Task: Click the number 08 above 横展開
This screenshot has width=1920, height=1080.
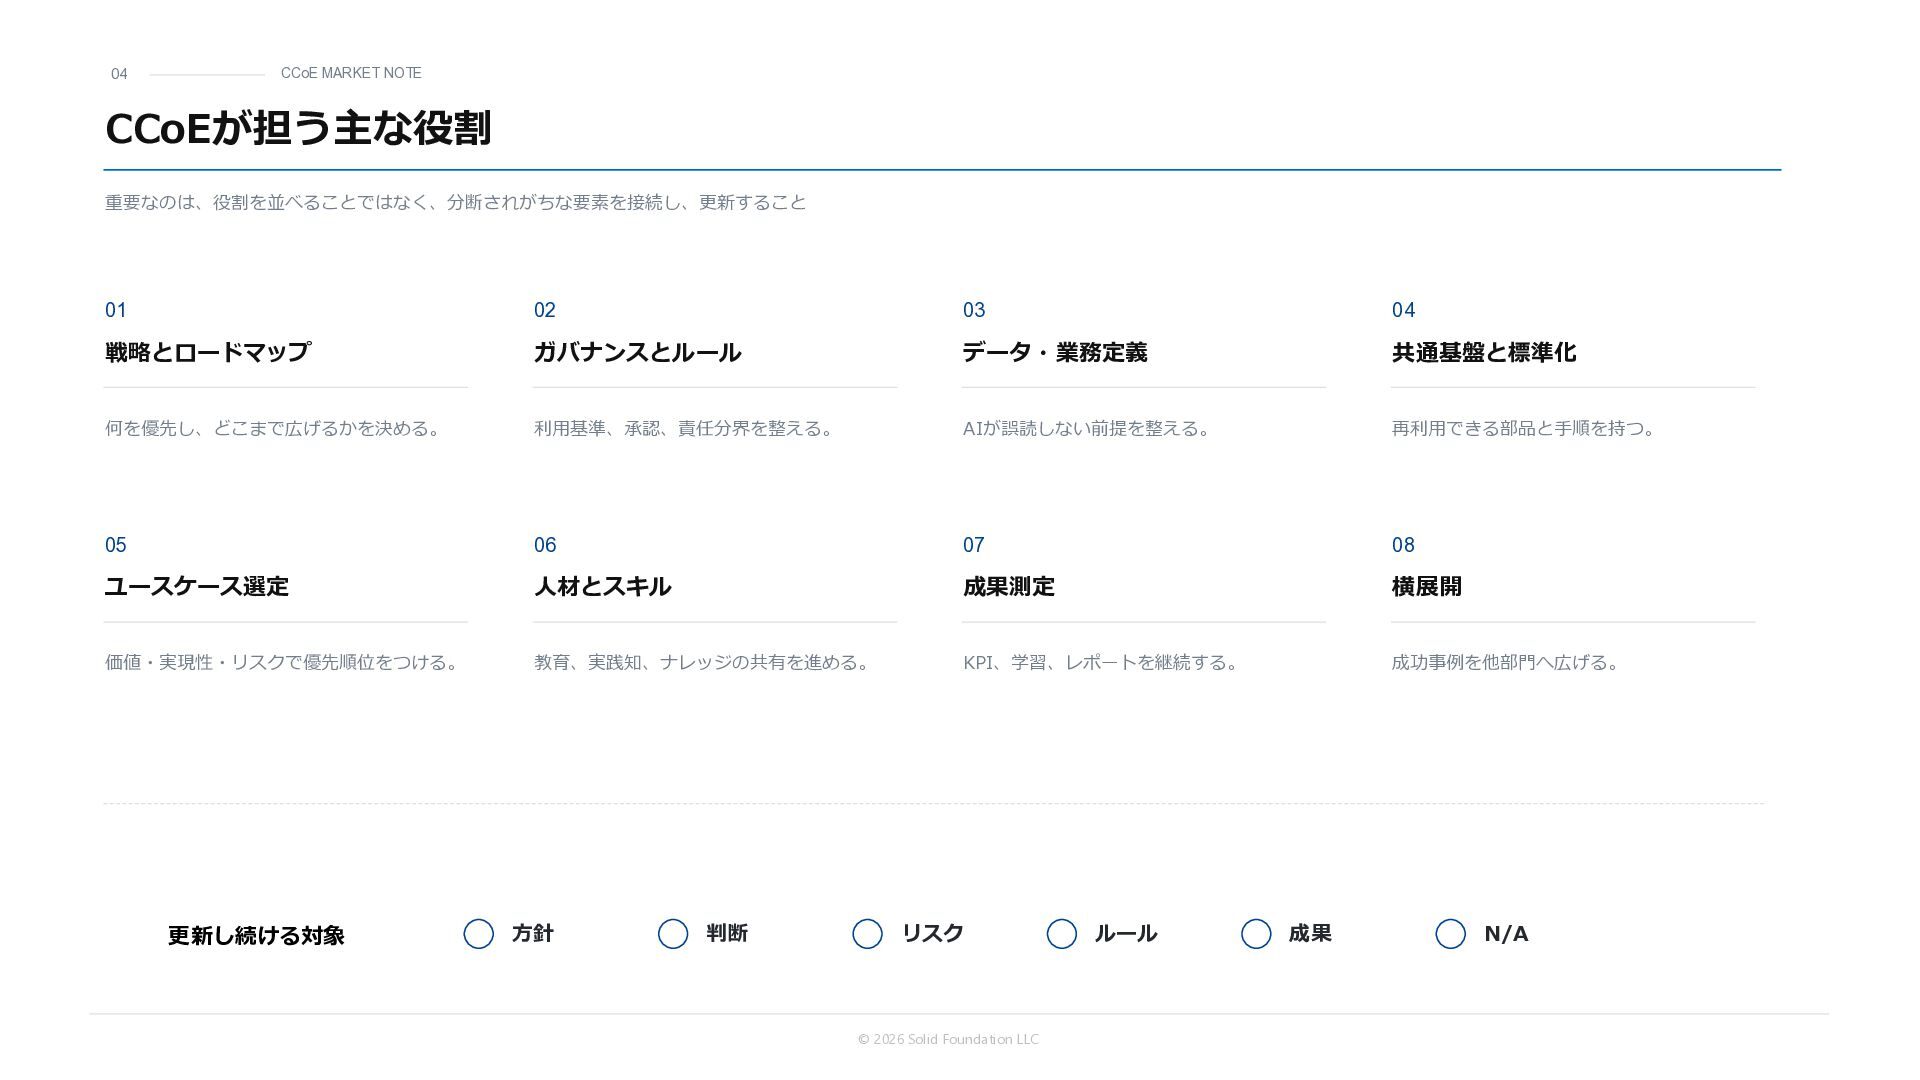Action: [x=1403, y=545]
